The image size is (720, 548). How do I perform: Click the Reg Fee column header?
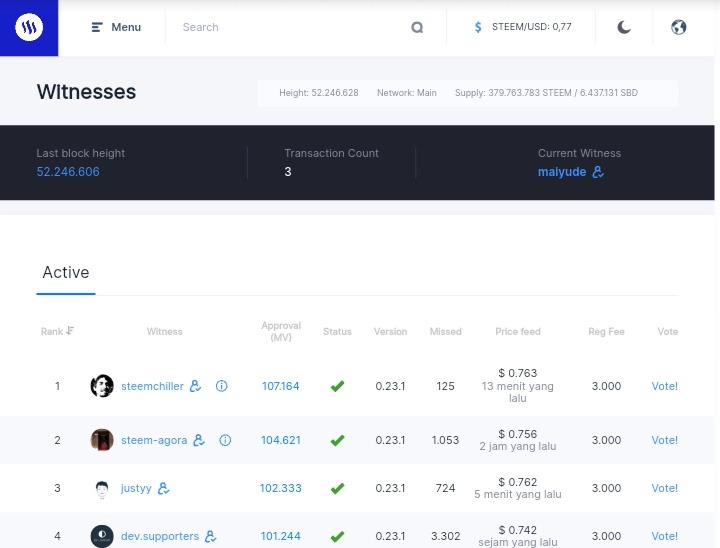606,332
